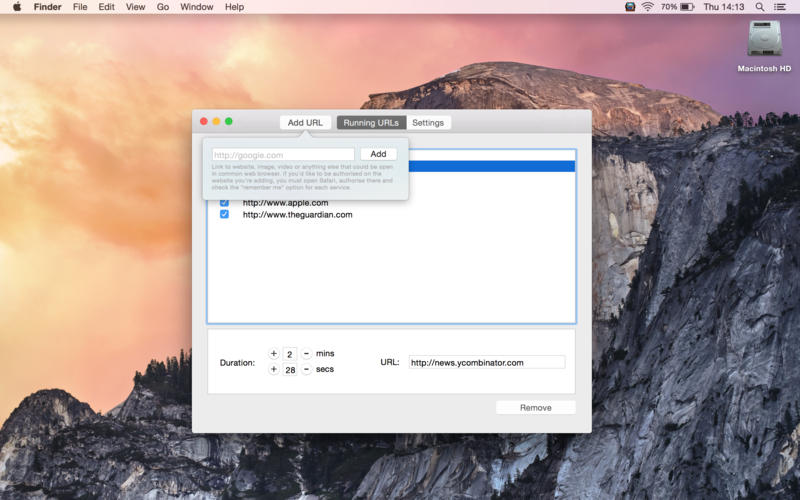800x500 pixels.
Task: Select the Running URLs tab
Action: point(371,123)
